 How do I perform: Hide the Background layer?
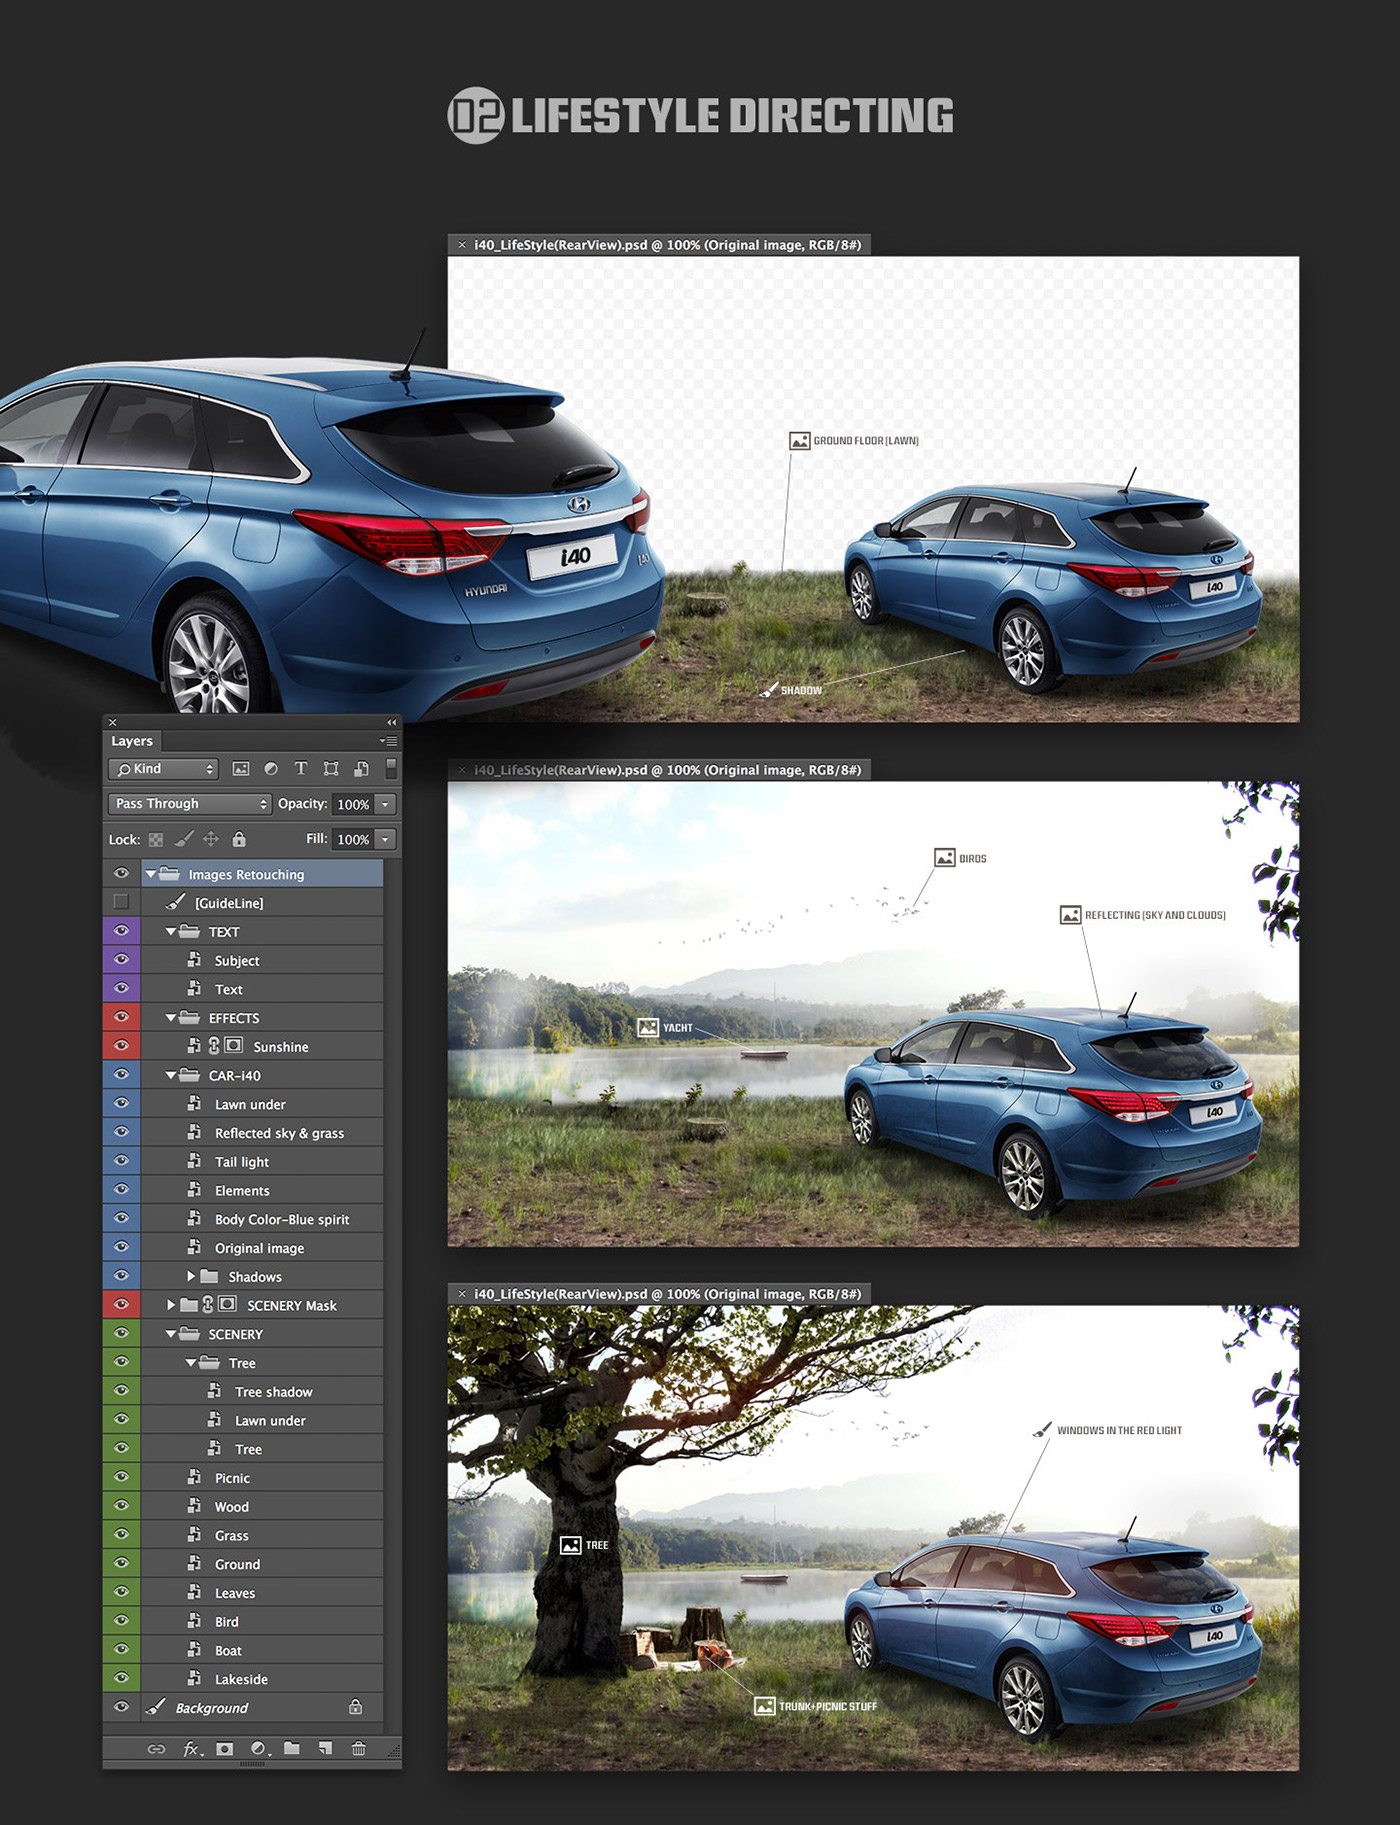(x=121, y=1708)
